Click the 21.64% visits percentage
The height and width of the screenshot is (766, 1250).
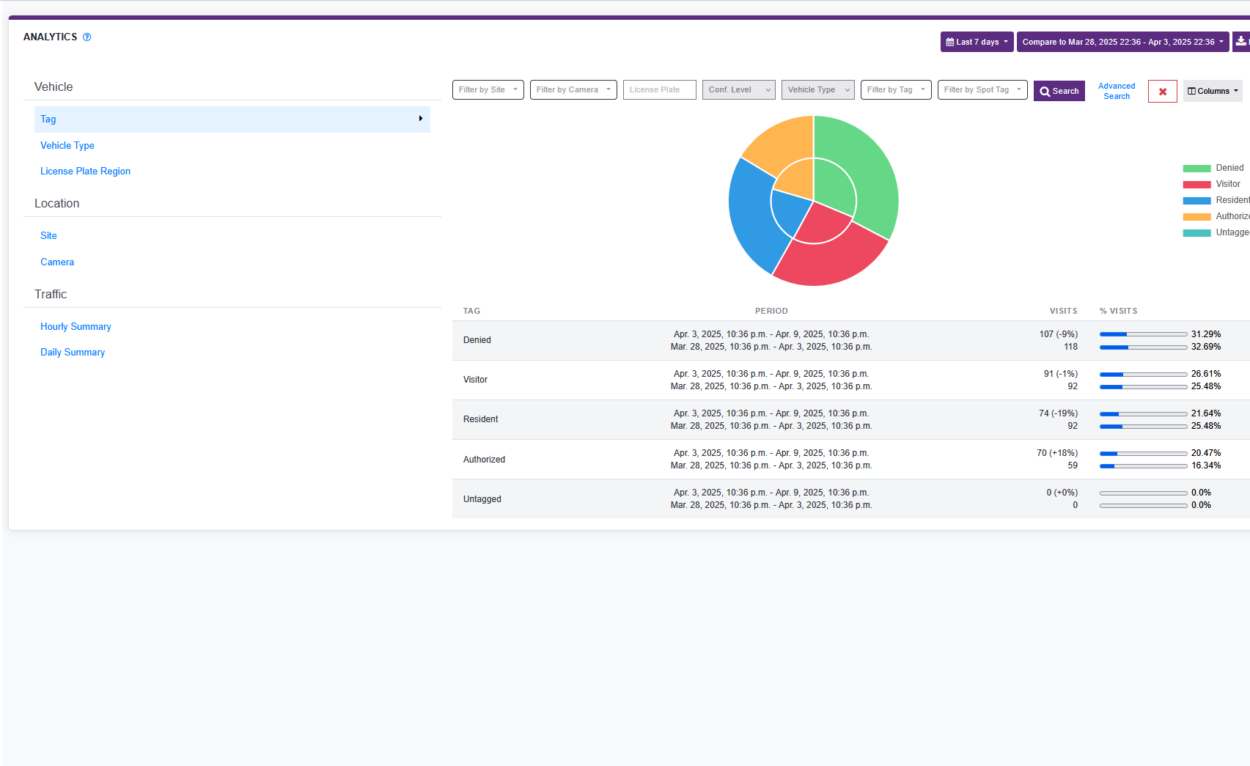(x=1206, y=413)
